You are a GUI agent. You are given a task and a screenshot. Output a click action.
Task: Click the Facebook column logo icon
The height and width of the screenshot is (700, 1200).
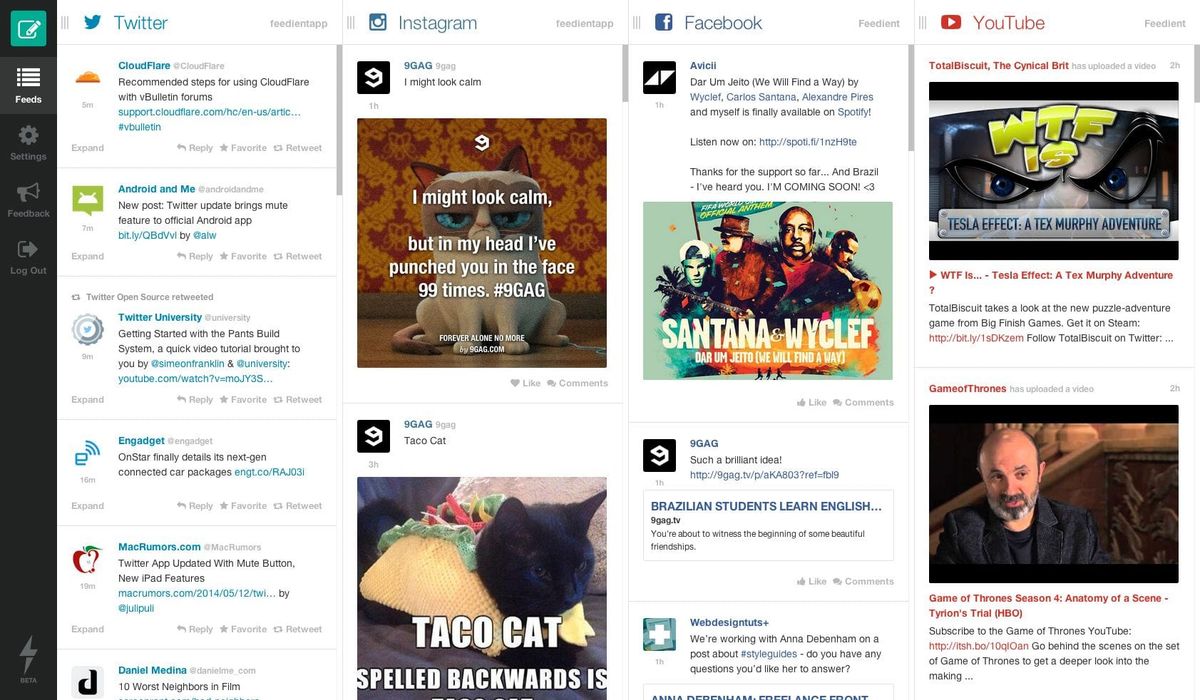[x=663, y=22]
